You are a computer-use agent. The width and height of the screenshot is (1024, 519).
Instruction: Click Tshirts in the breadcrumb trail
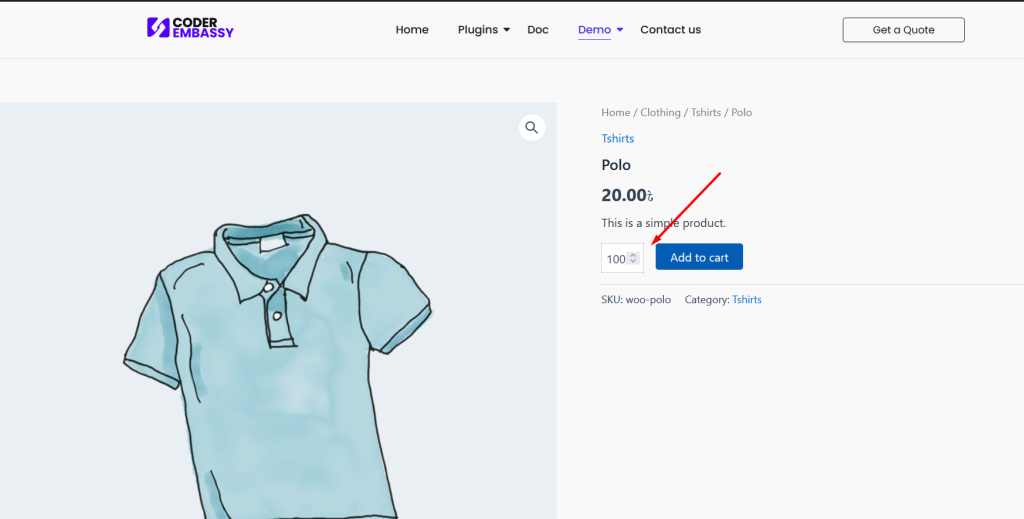pos(705,113)
